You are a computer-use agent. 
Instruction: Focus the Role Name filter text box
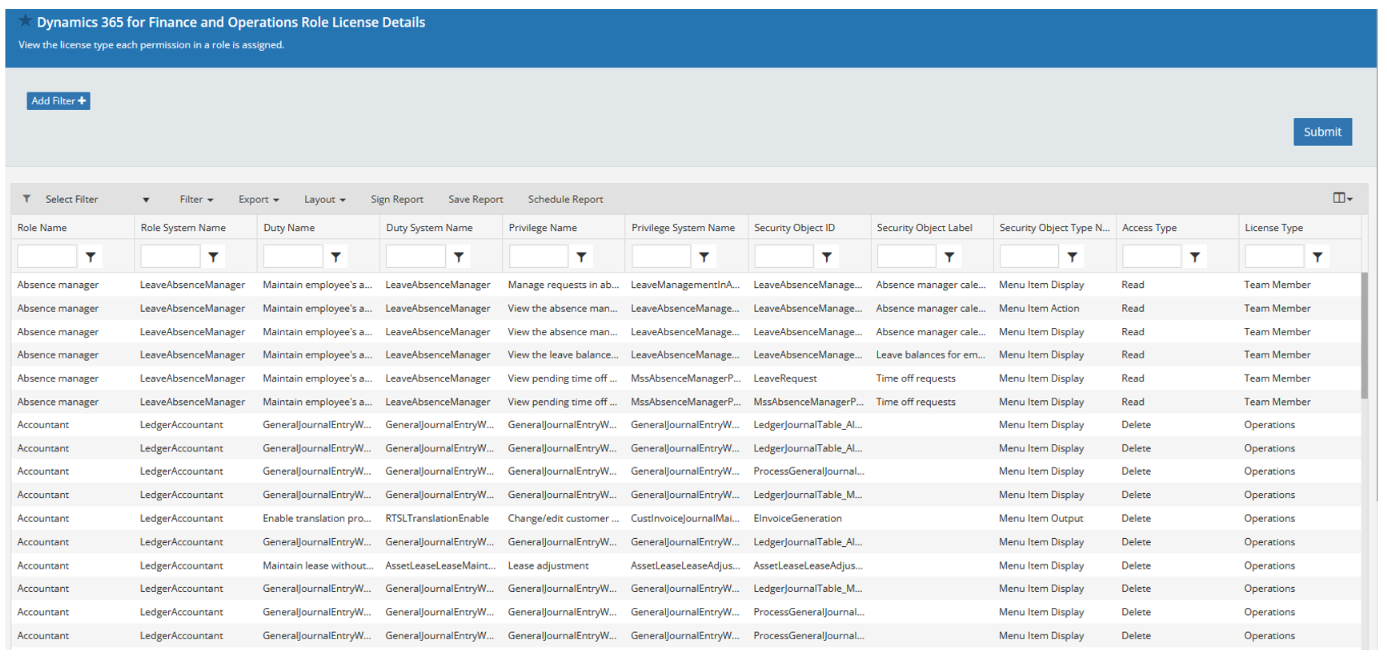(47, 257)
